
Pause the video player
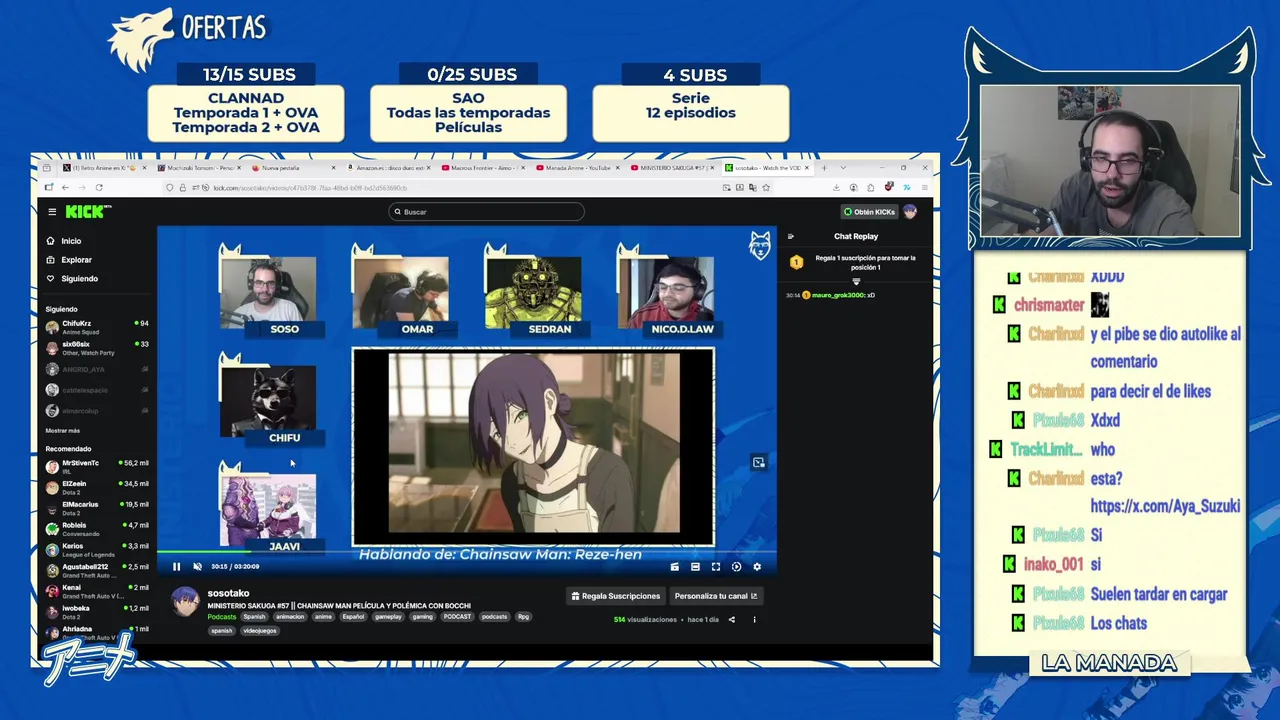click(x=176, y=567)
